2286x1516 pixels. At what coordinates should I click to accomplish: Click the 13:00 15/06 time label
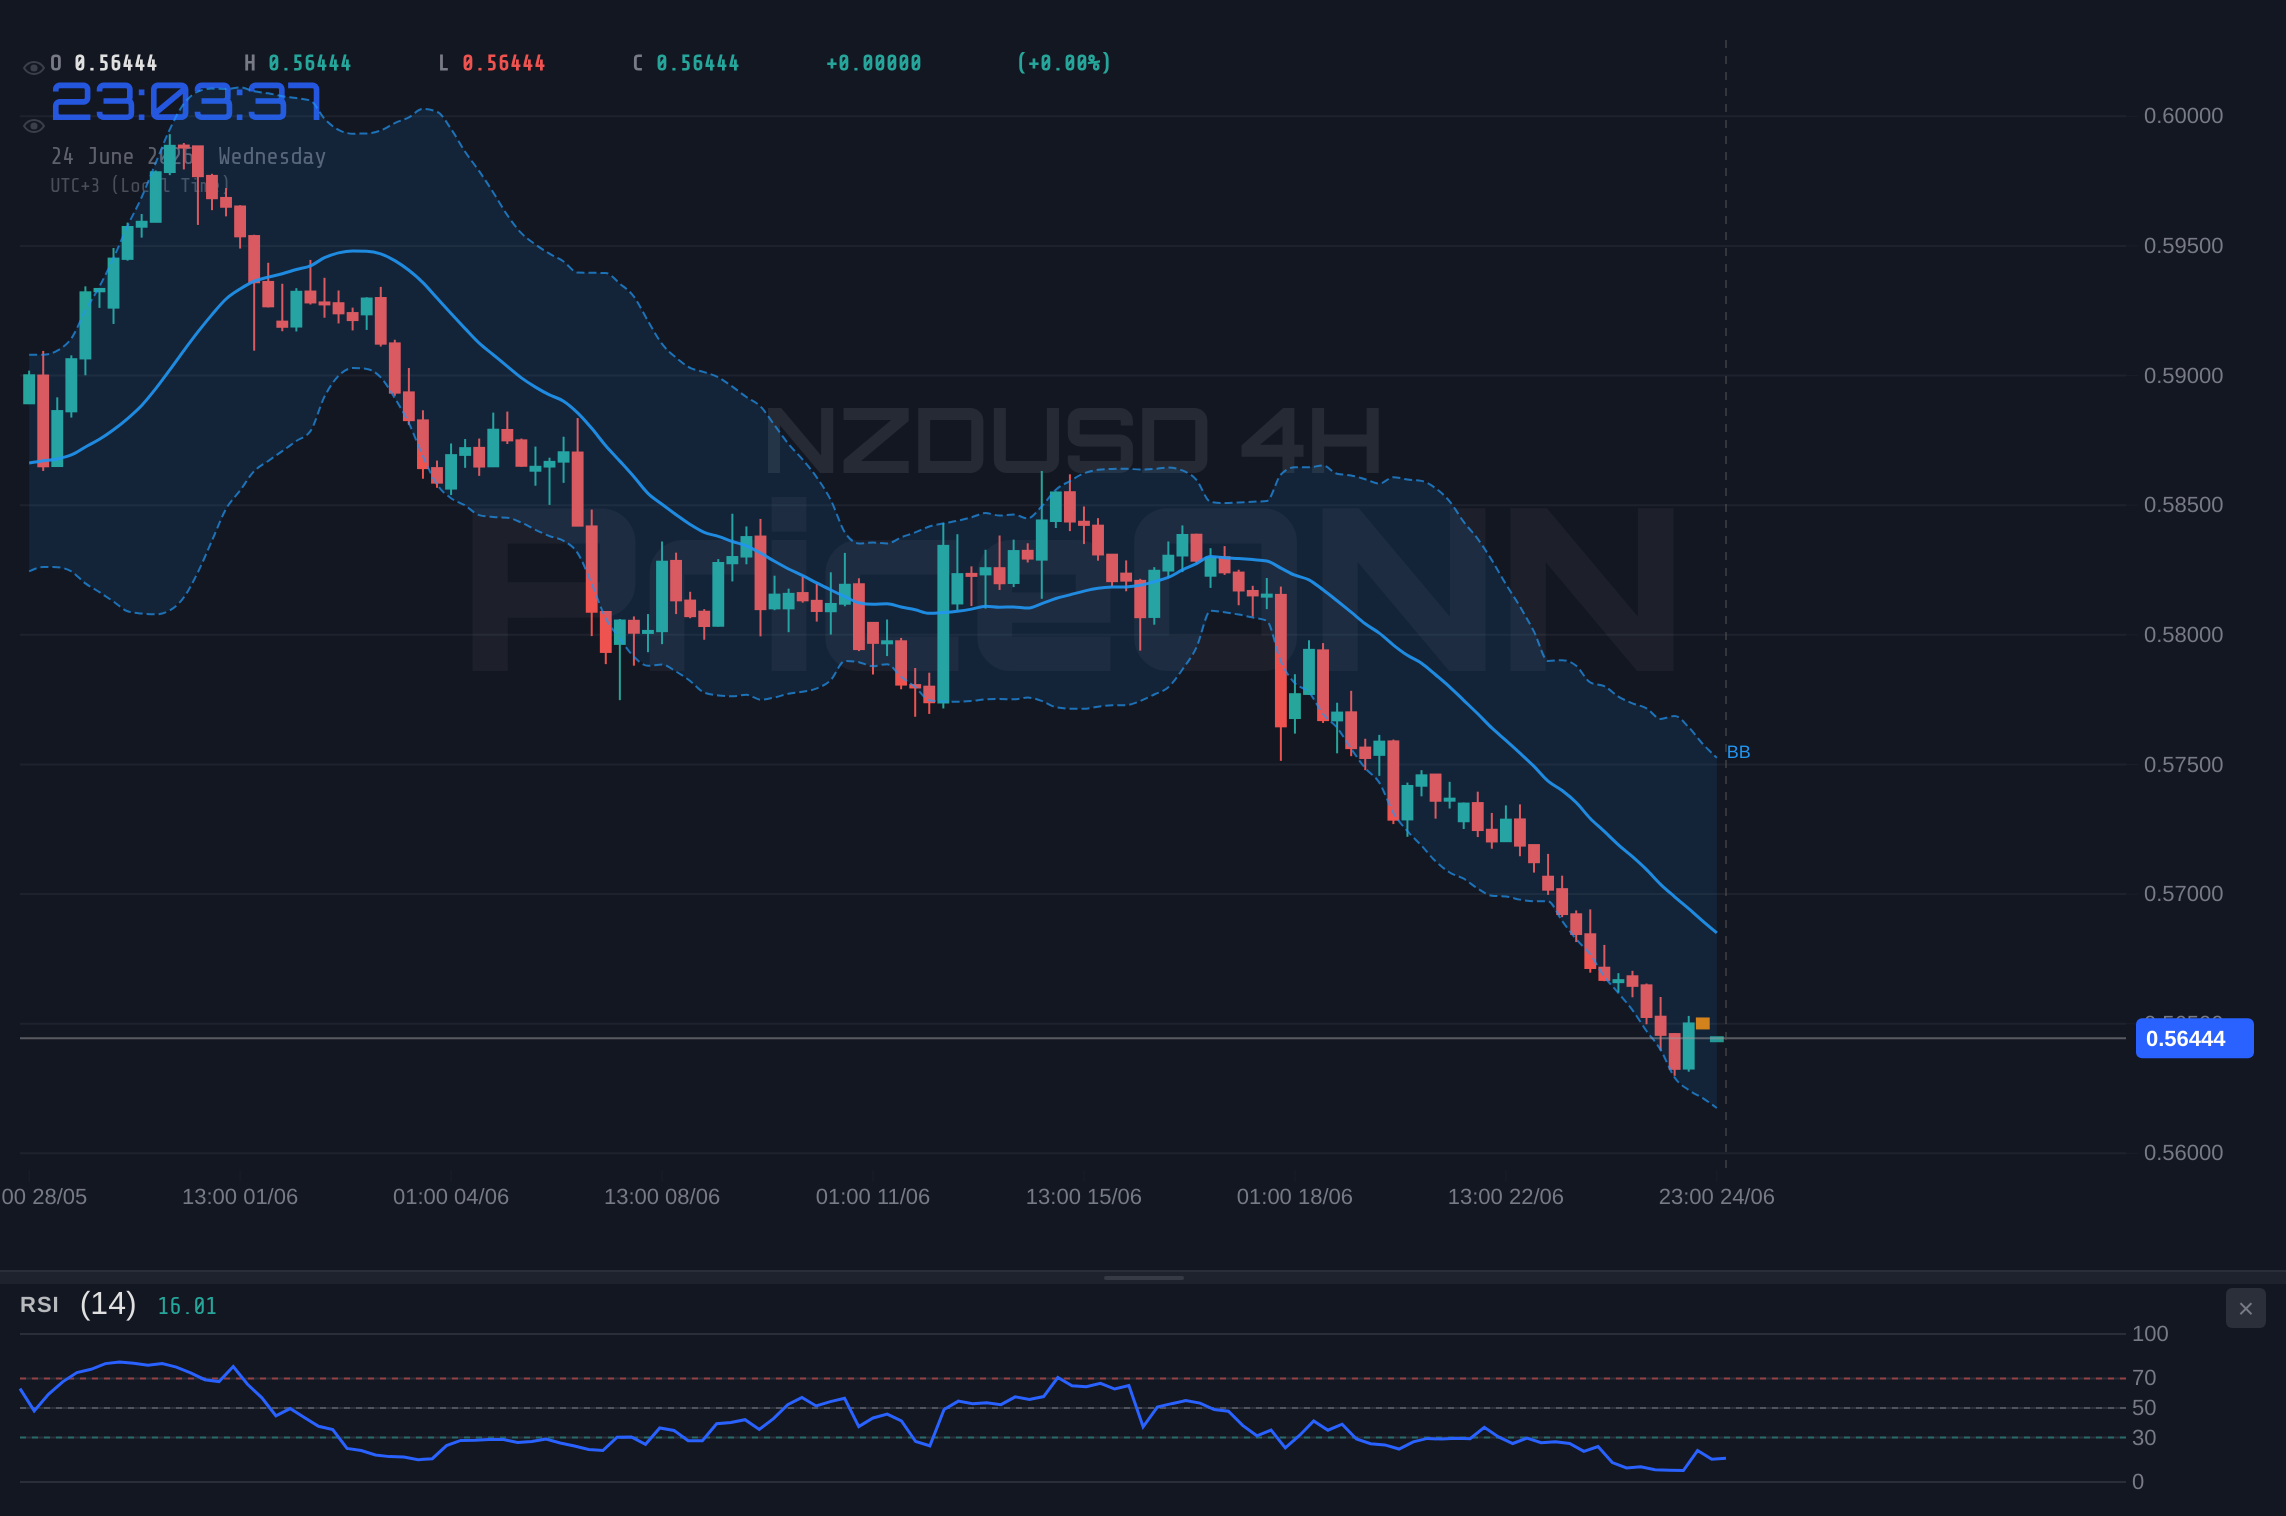[1084, 1197]
